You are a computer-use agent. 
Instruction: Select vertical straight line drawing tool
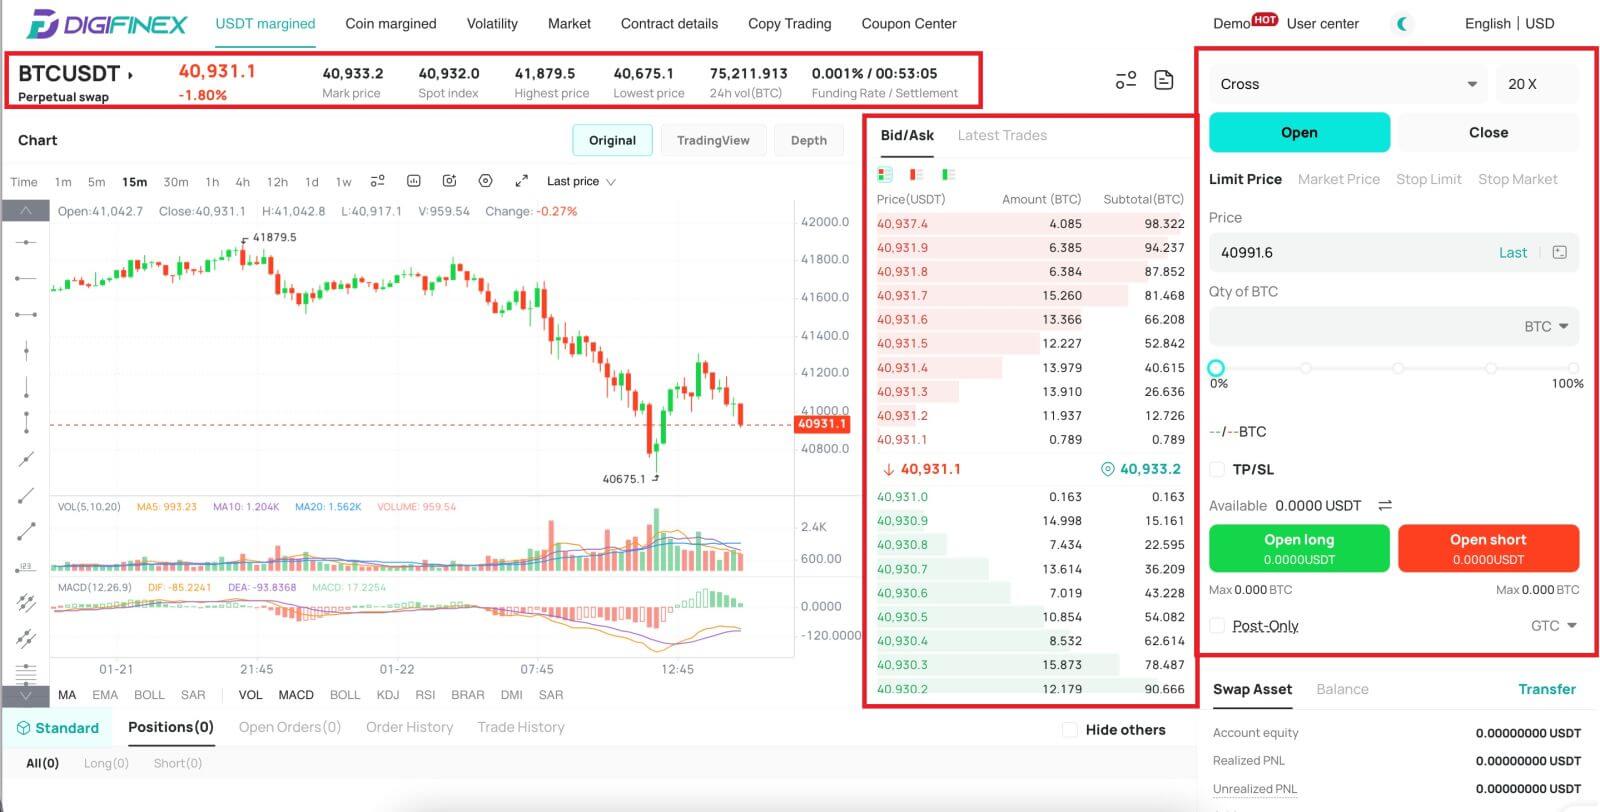26,350
